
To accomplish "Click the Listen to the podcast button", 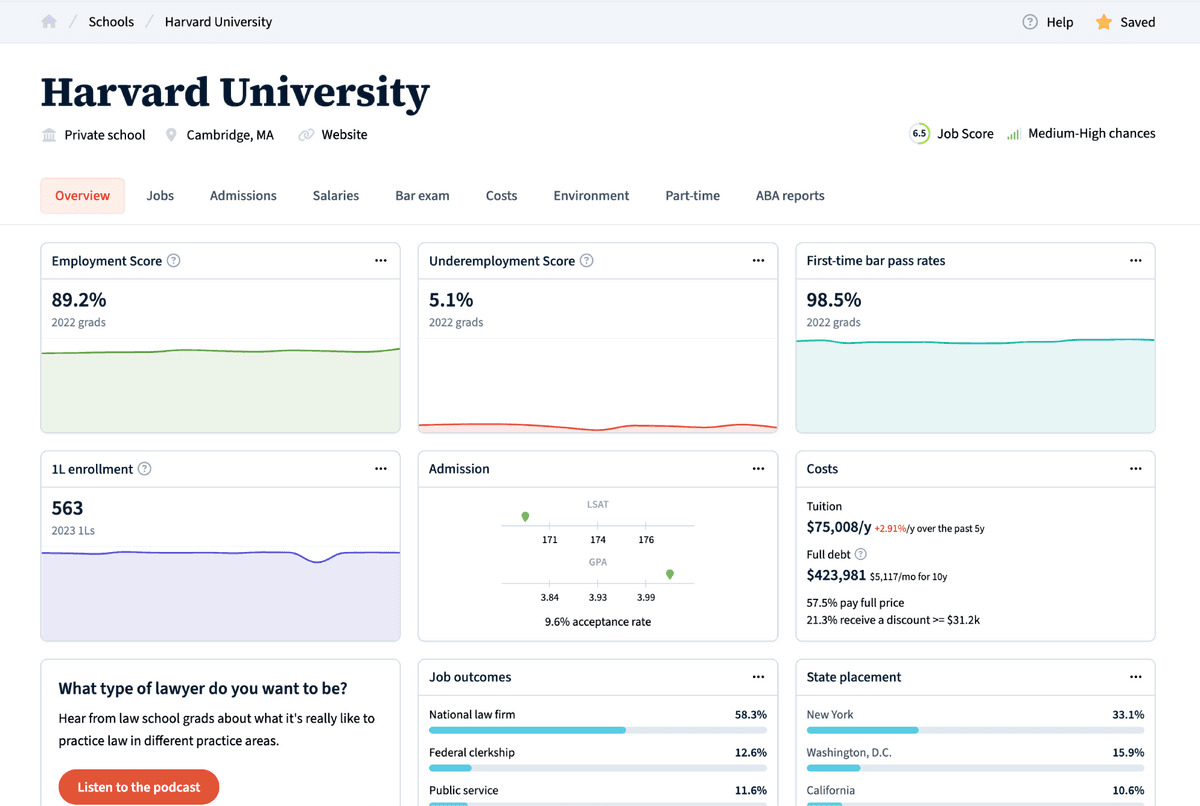I will (x=138, y=787).
